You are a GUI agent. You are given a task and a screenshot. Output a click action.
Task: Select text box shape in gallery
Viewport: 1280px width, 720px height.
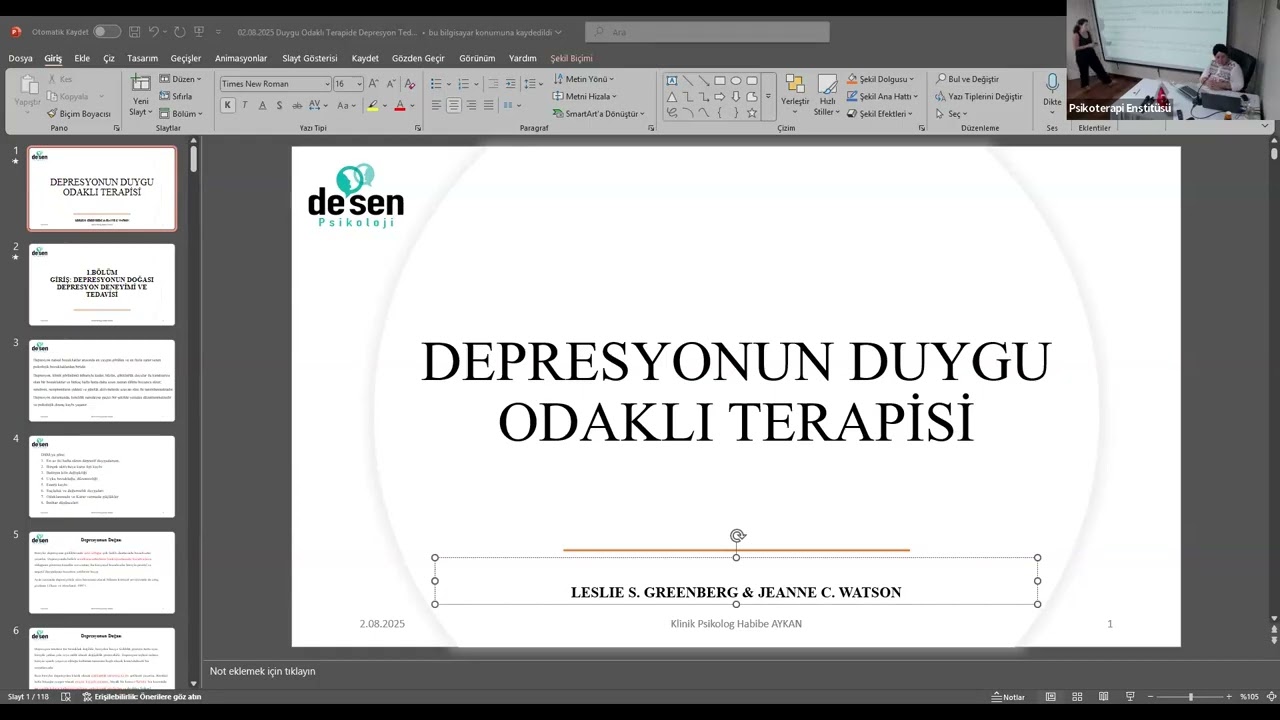coord(672,81)
